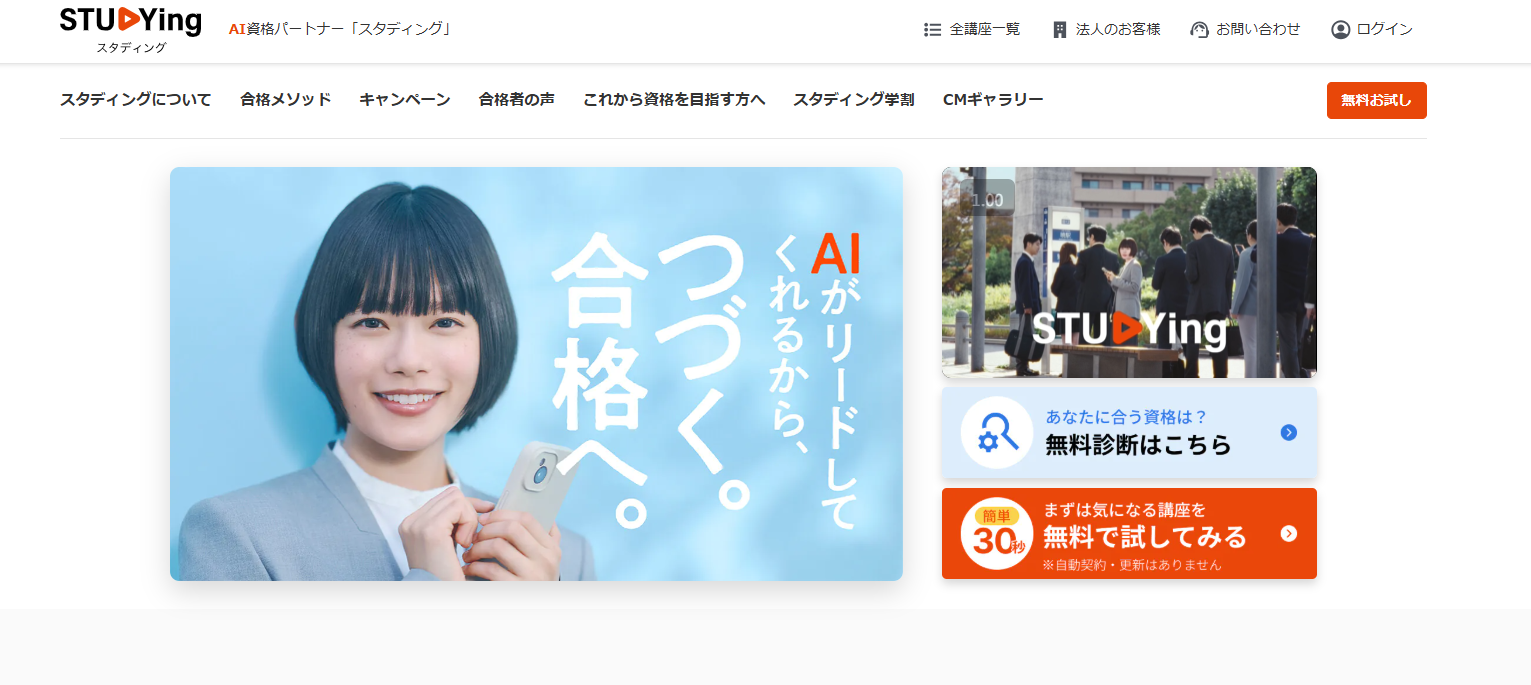Select キャンペーン in the navigation bar
Image resolution: width=1531 pixels, height=685 pixels.
click(x=404, y=100)
